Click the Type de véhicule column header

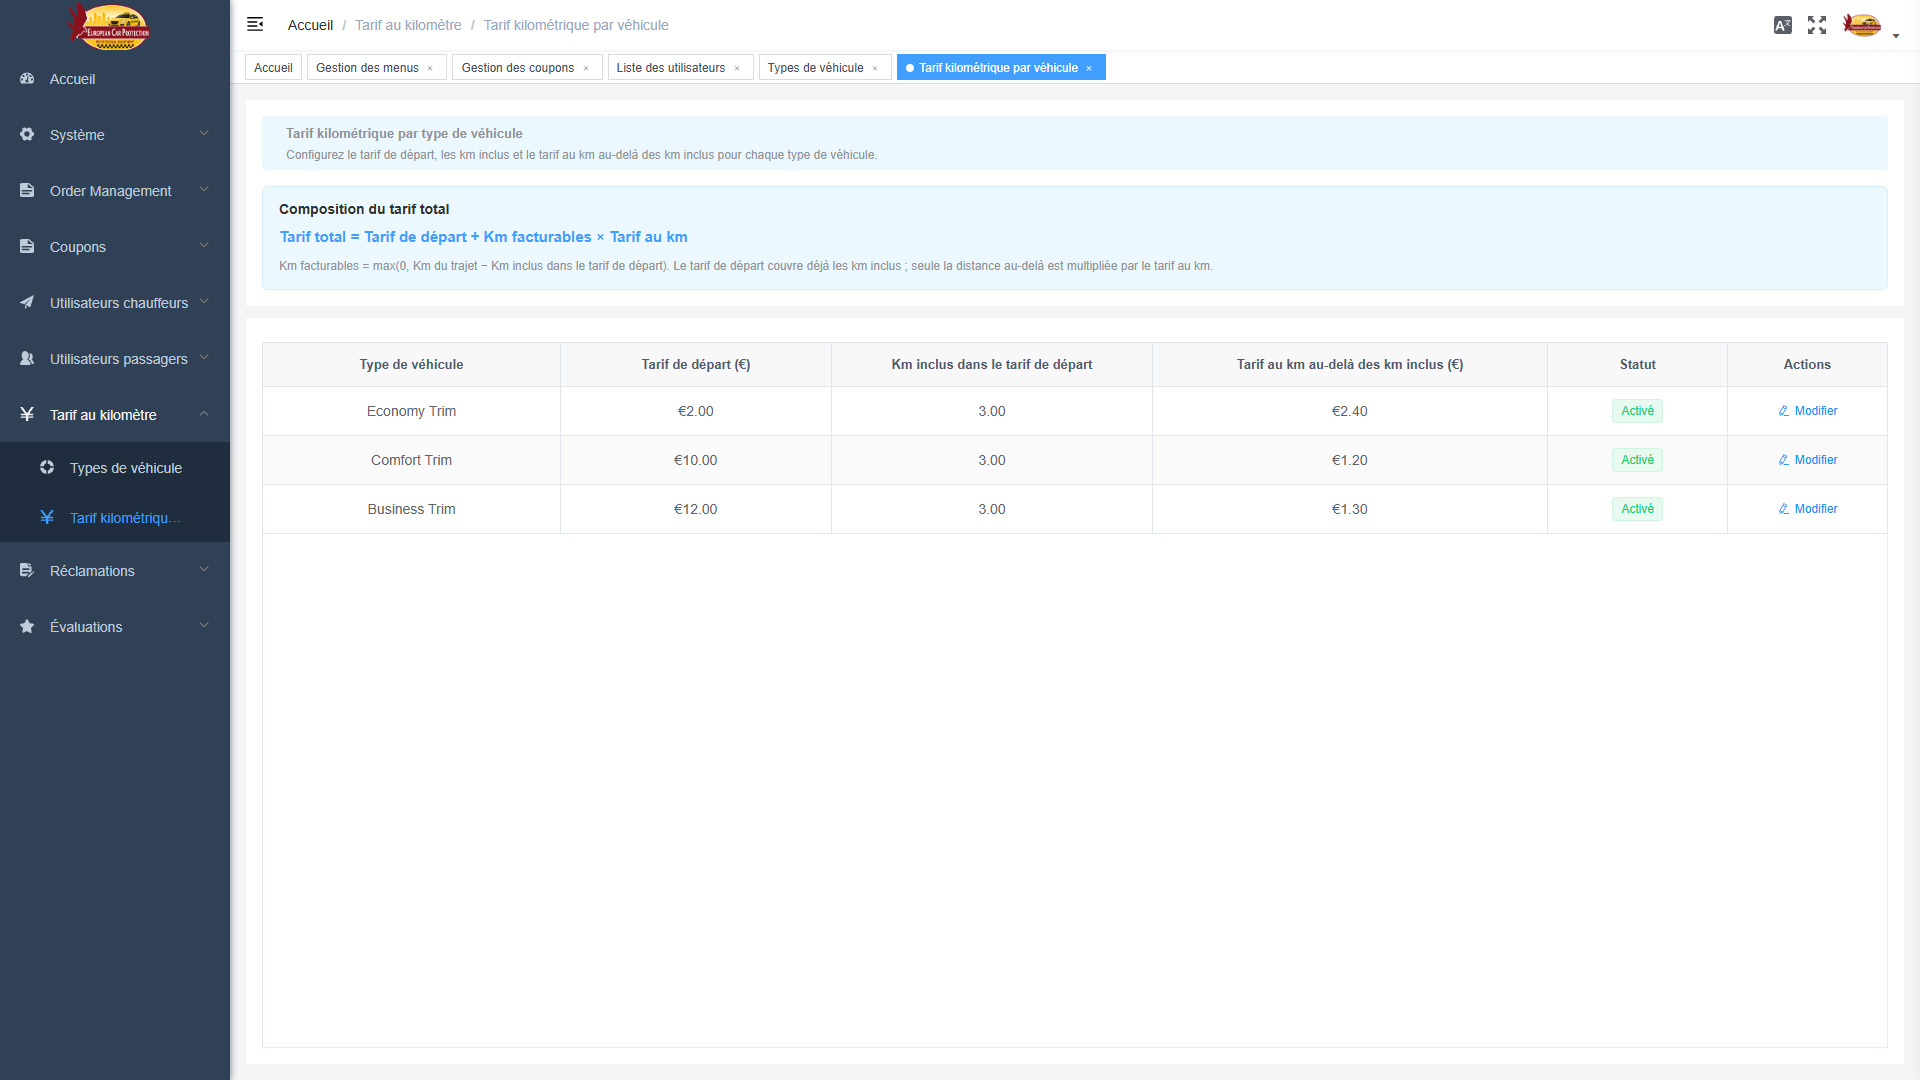click(x=411, y=364)
